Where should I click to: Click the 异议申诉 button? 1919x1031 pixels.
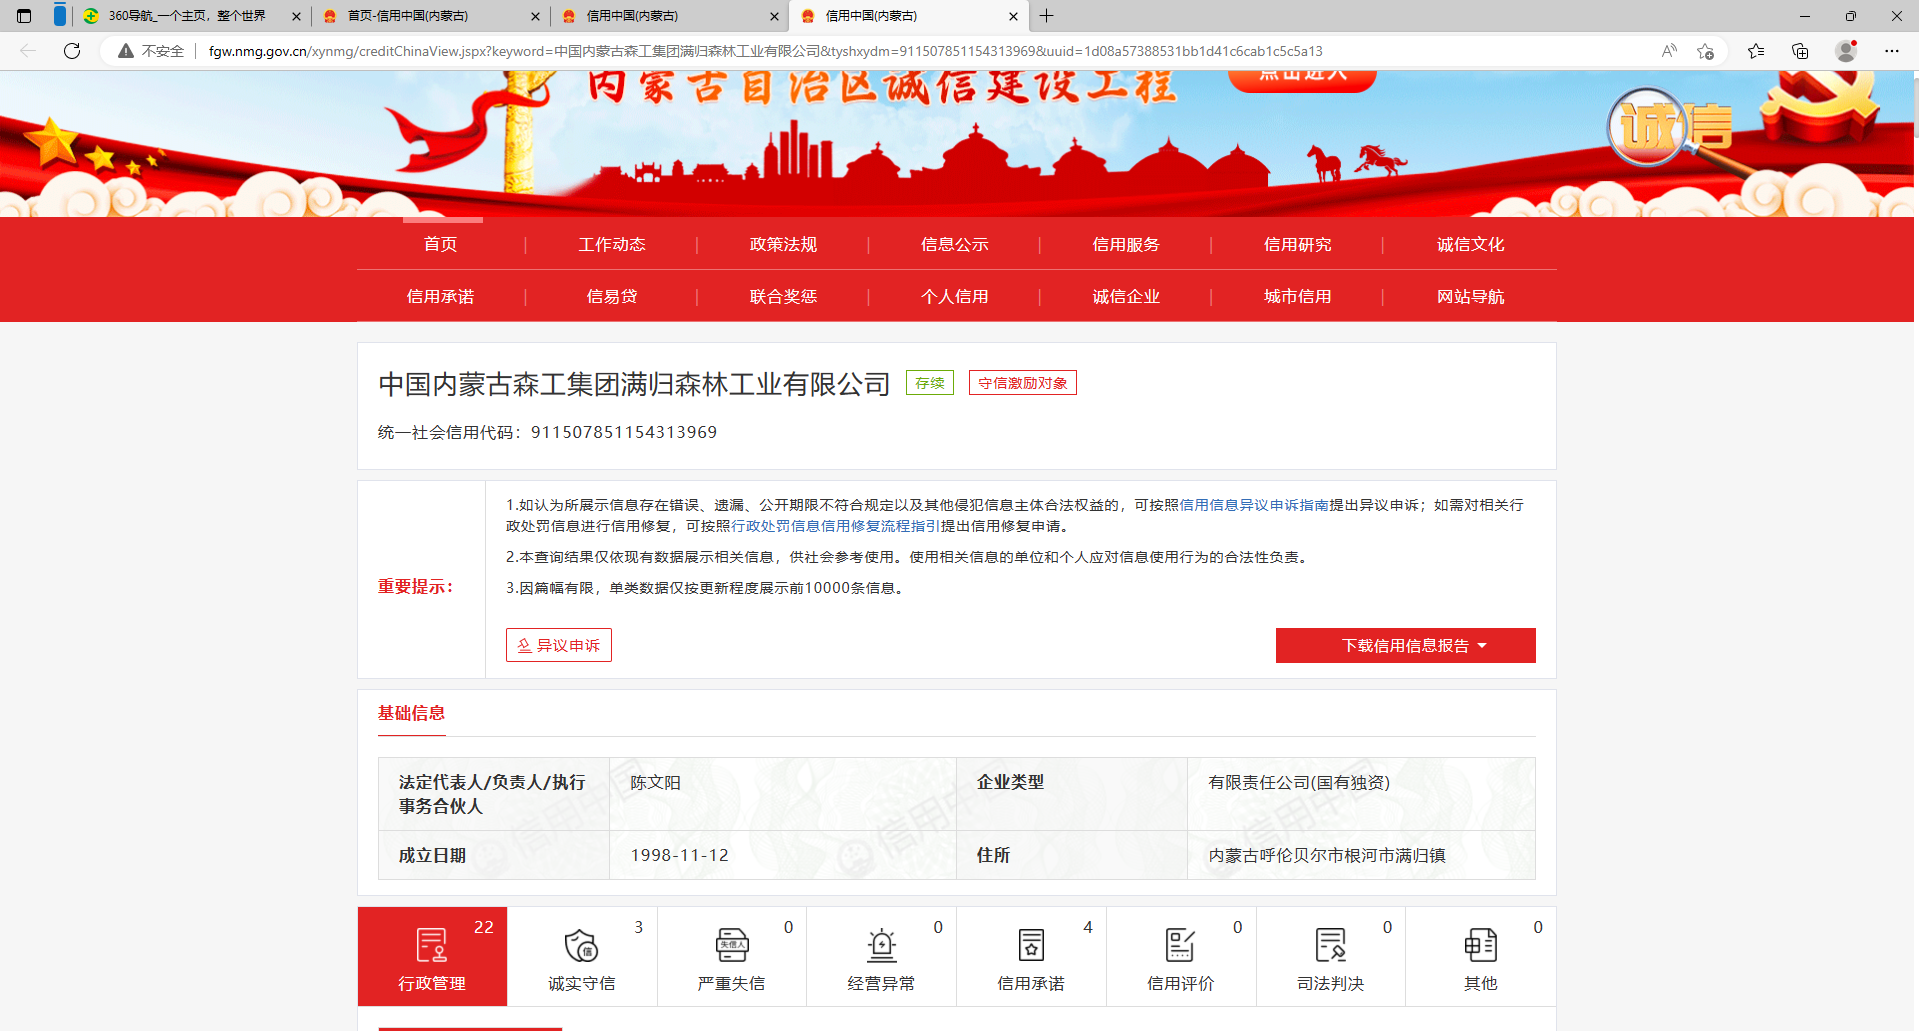tap(558, 645)
